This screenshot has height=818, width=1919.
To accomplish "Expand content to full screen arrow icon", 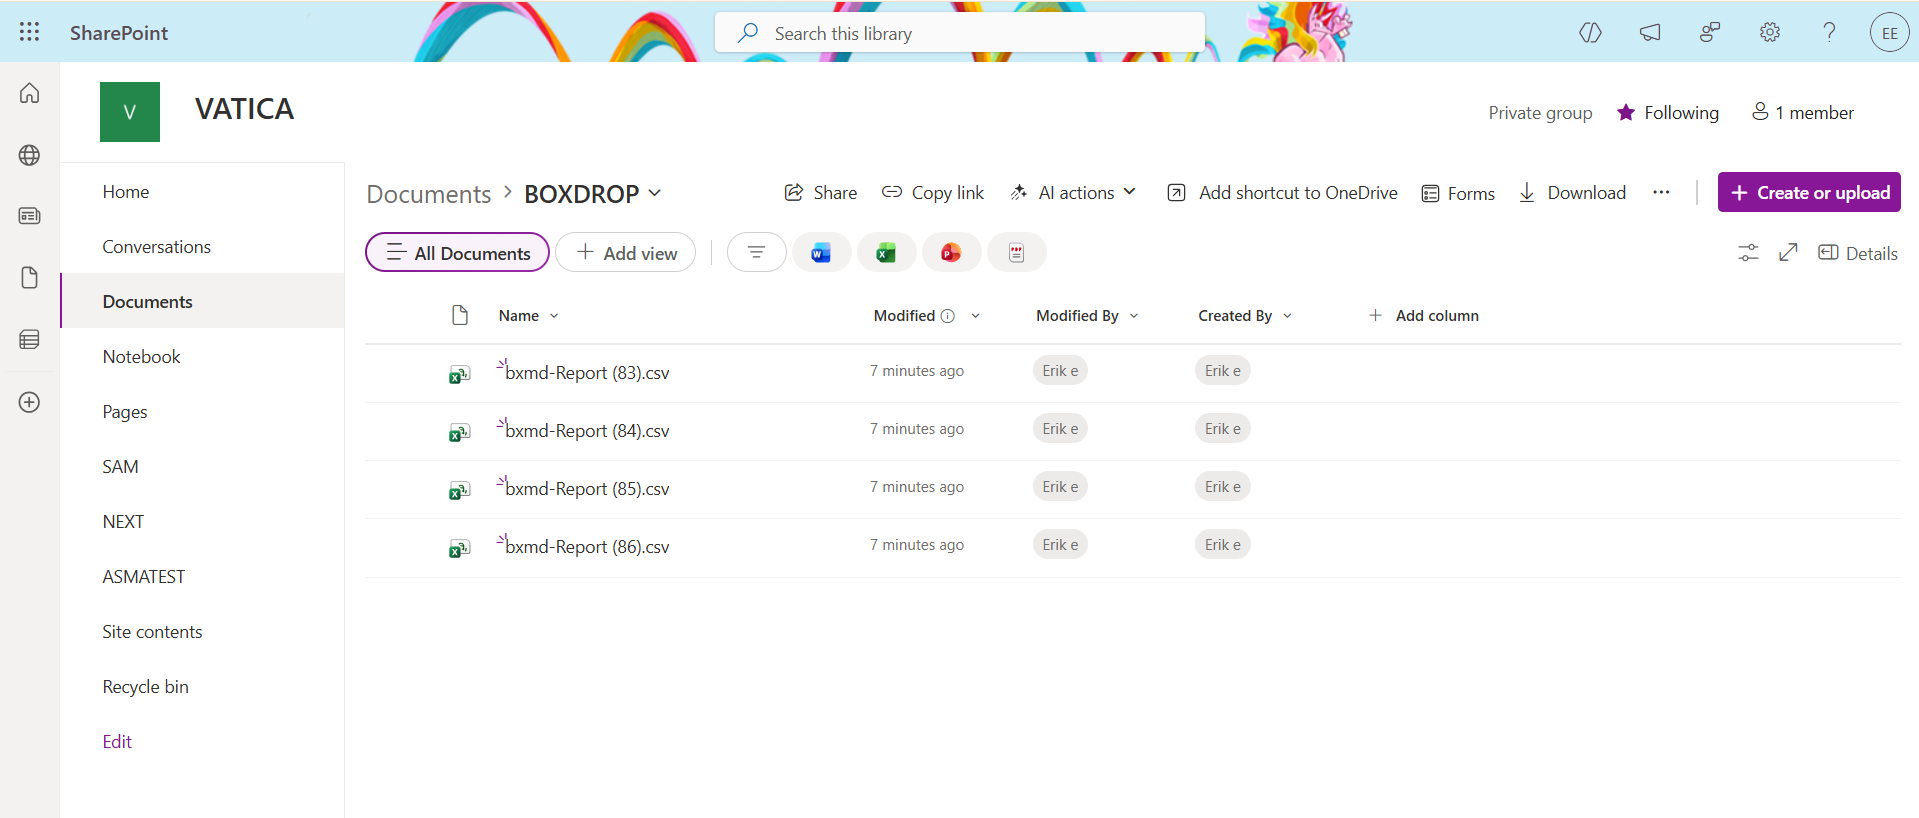I will click(x=1788, y=253).
